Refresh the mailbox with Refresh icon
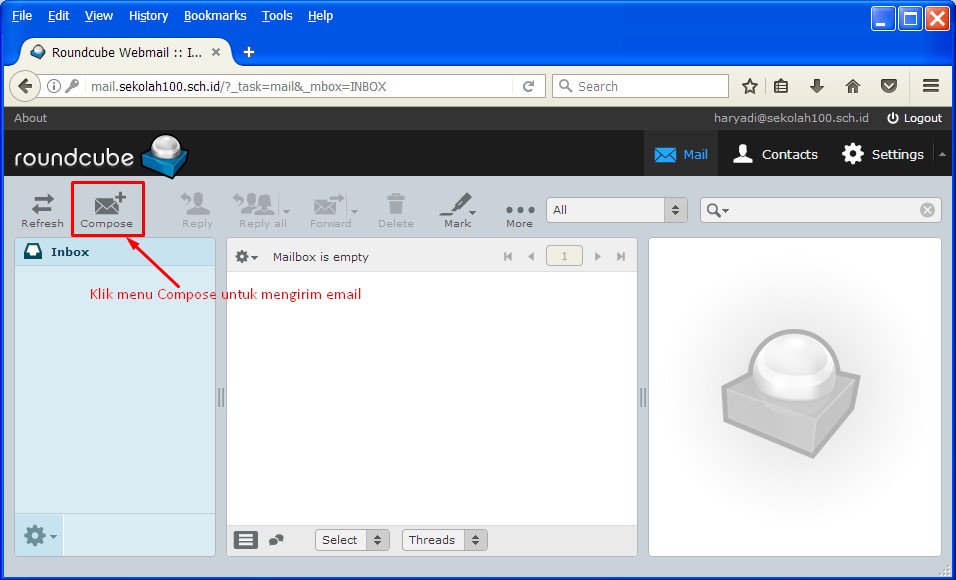Image resolution: width=956 pixels, height=580 pixels. pos(42,208)
